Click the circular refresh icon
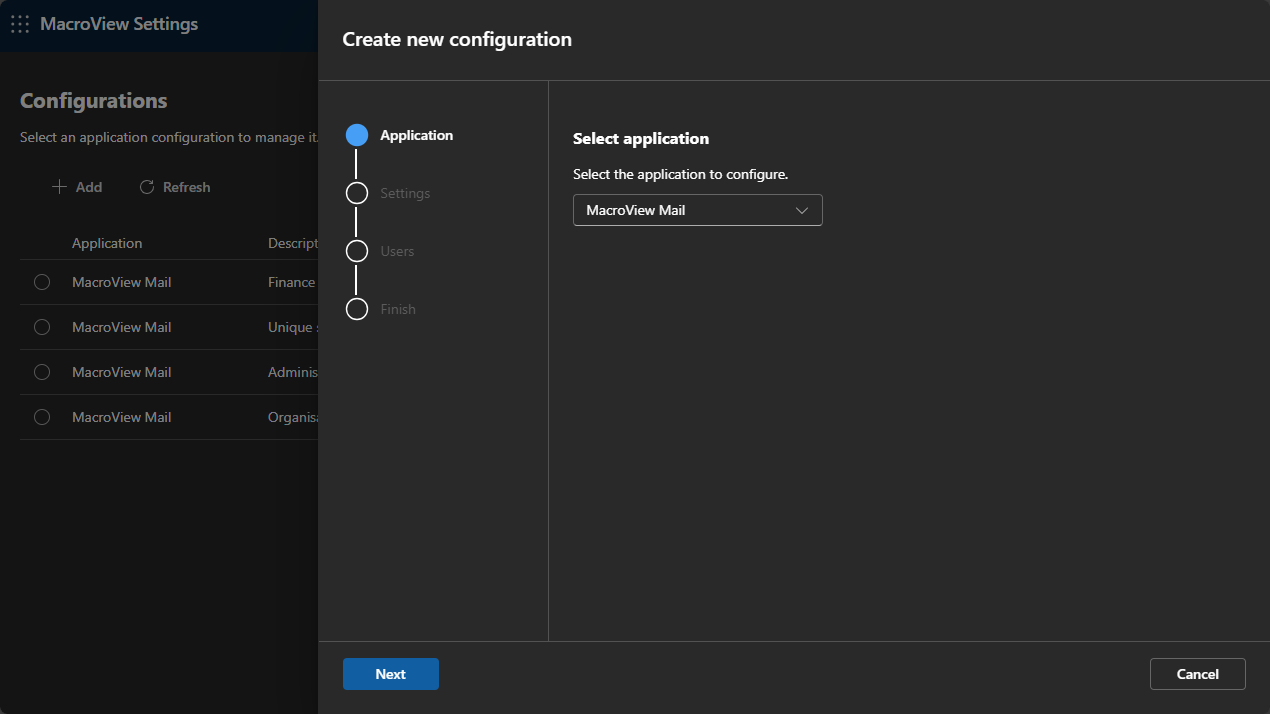 tap(147, 187)
